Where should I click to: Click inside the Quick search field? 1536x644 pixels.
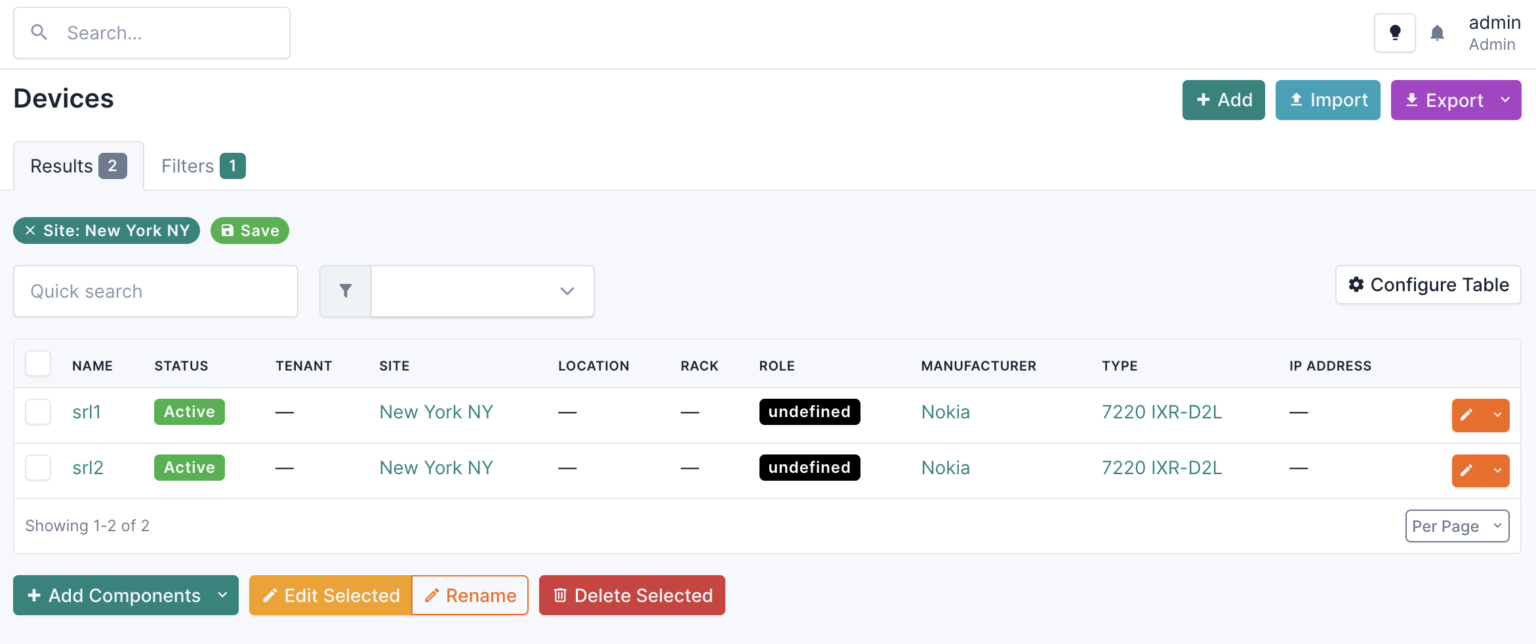[x=155, y=291]
